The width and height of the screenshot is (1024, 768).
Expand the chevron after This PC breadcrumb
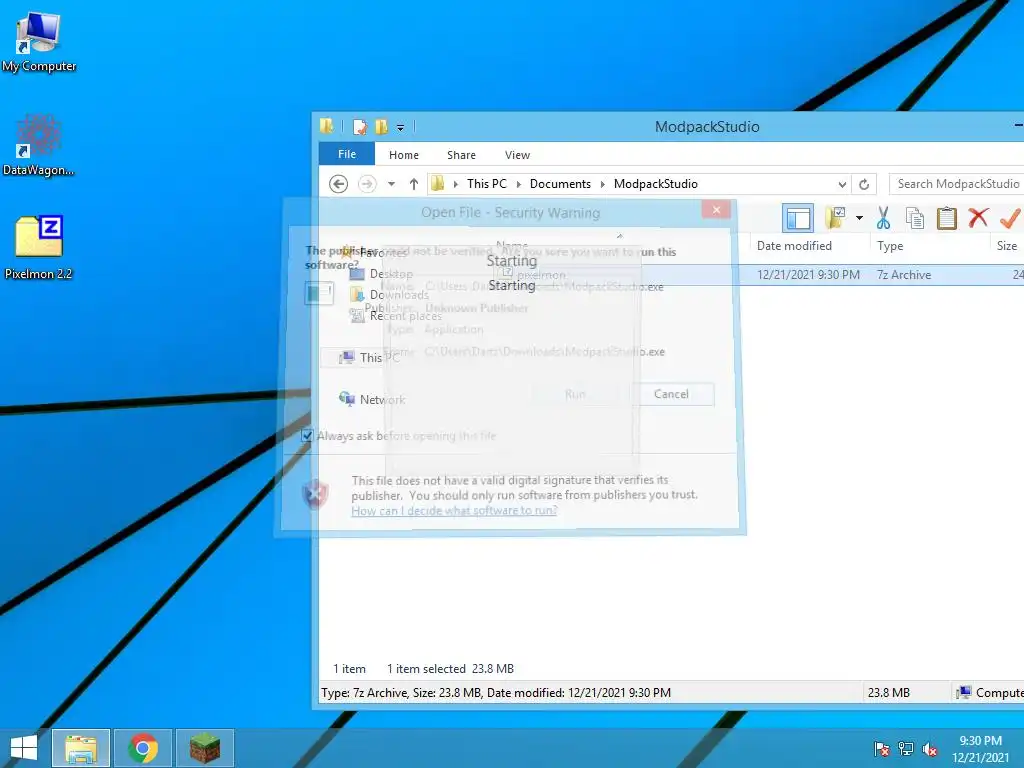[519, 184]
